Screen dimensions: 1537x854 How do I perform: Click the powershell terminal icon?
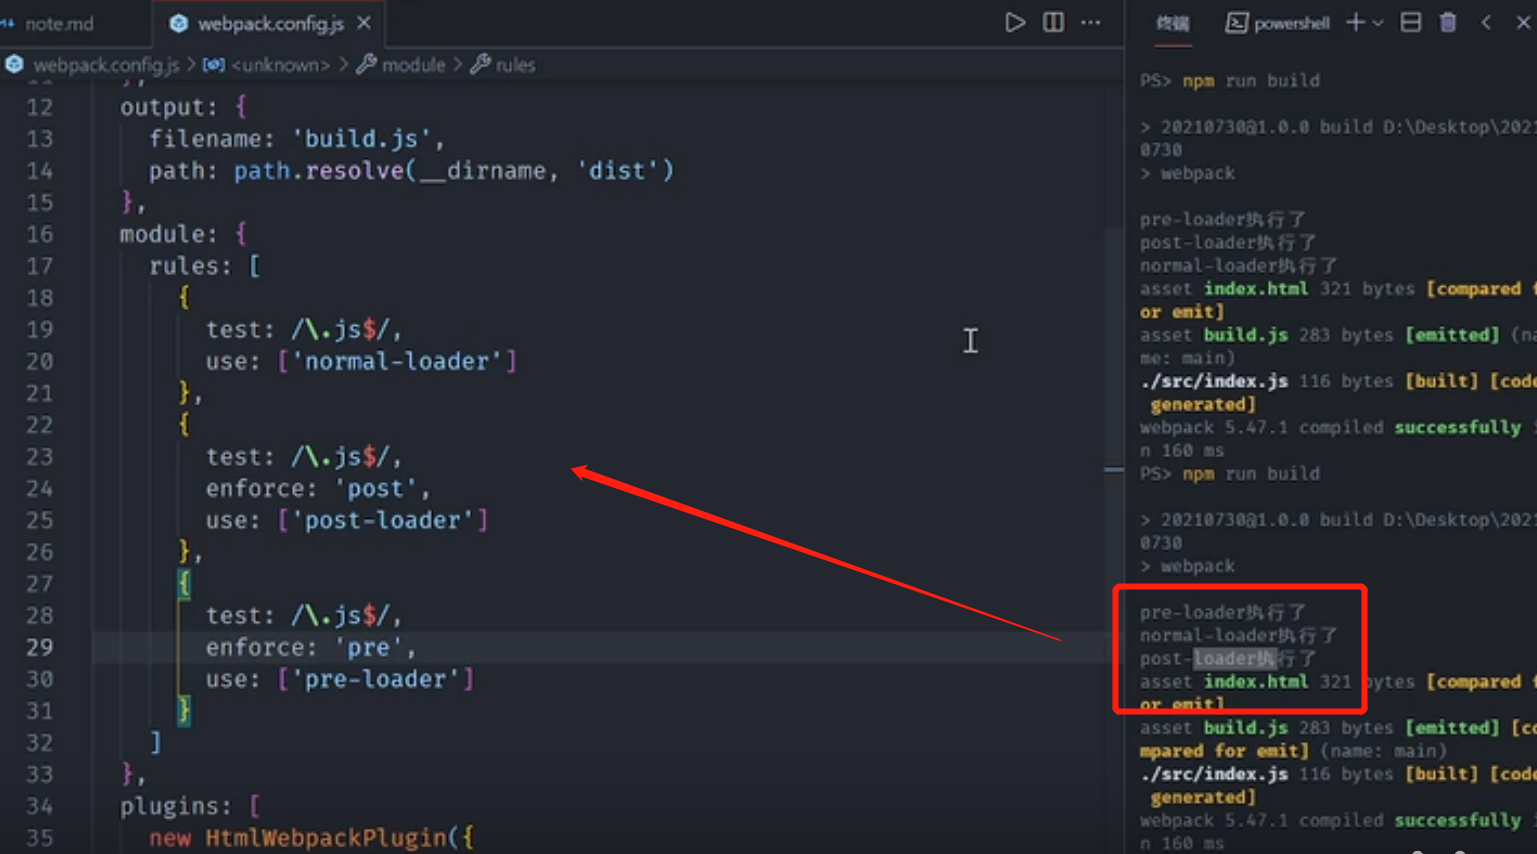tap(1236, 23)
